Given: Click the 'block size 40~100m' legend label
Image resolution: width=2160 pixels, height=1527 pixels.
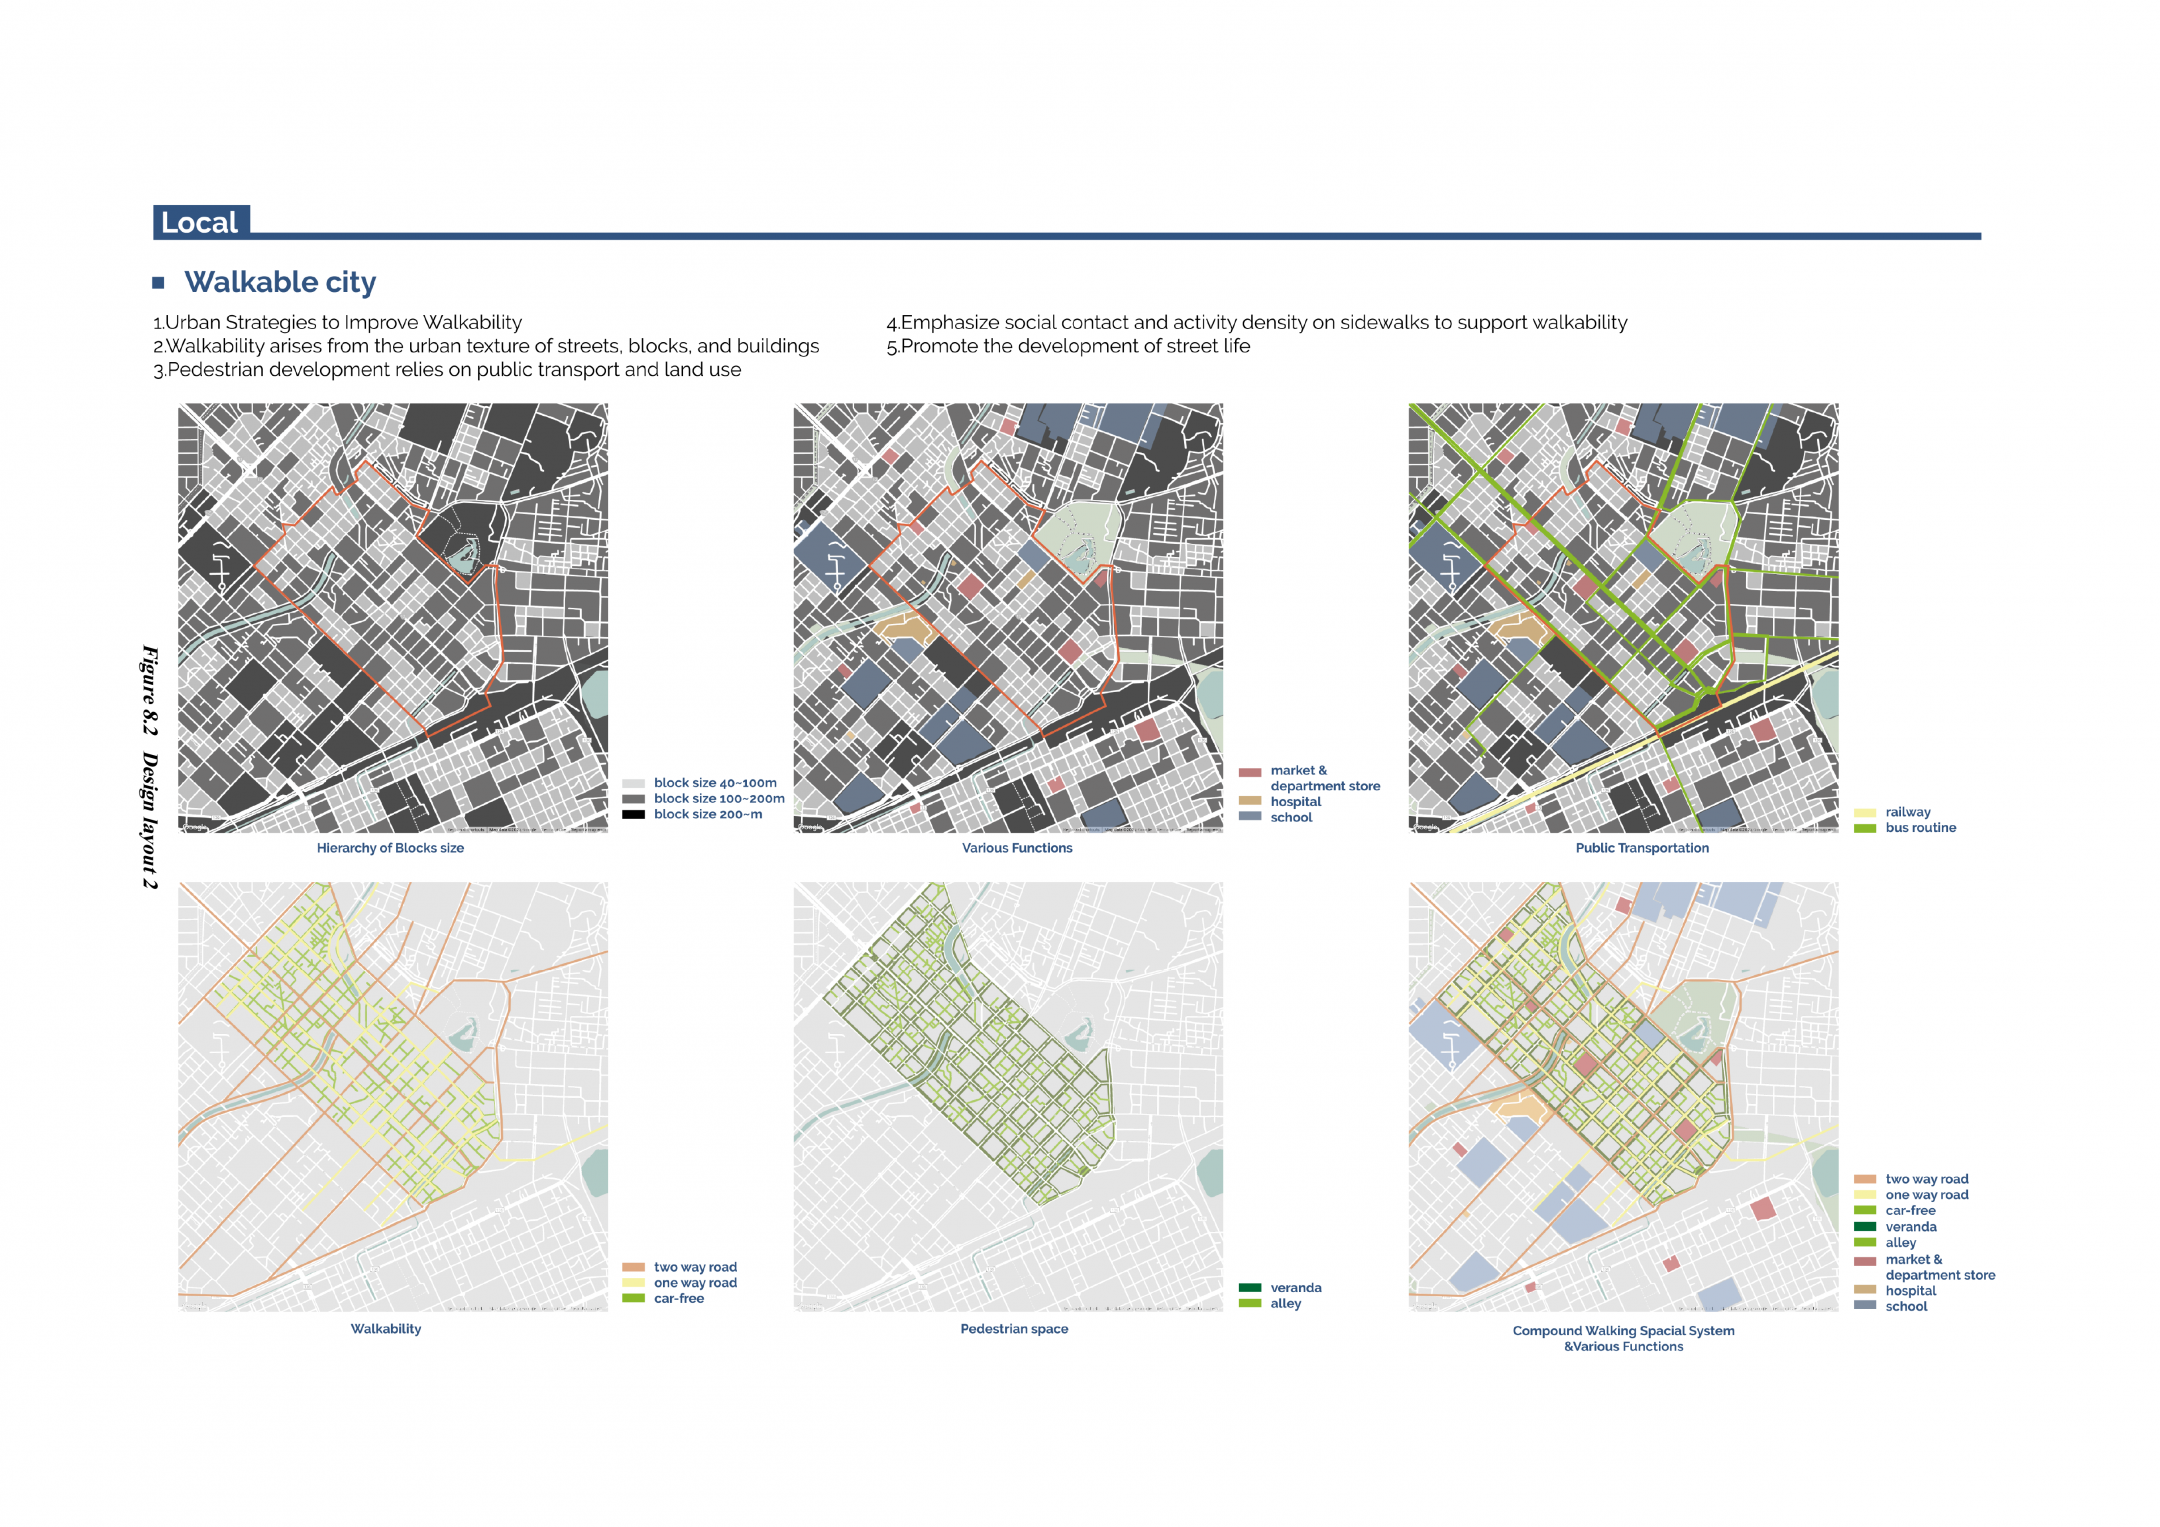Looking at the screenshot, I should (x=715, y=783).
